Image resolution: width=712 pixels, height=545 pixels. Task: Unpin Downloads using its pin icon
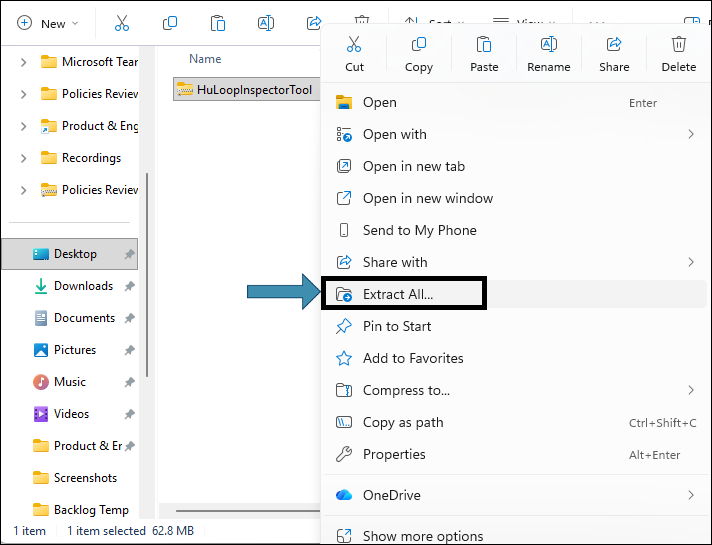click(129, 286)
